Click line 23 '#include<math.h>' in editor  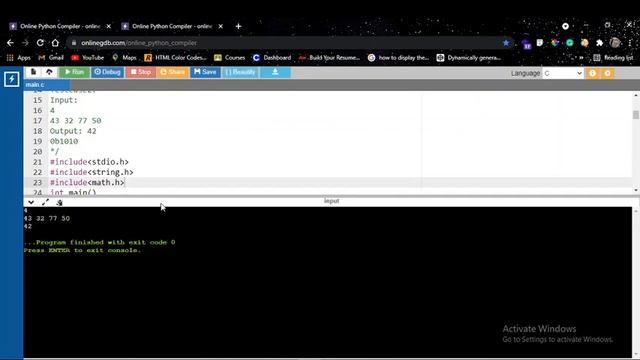click(x=87, y=182)
